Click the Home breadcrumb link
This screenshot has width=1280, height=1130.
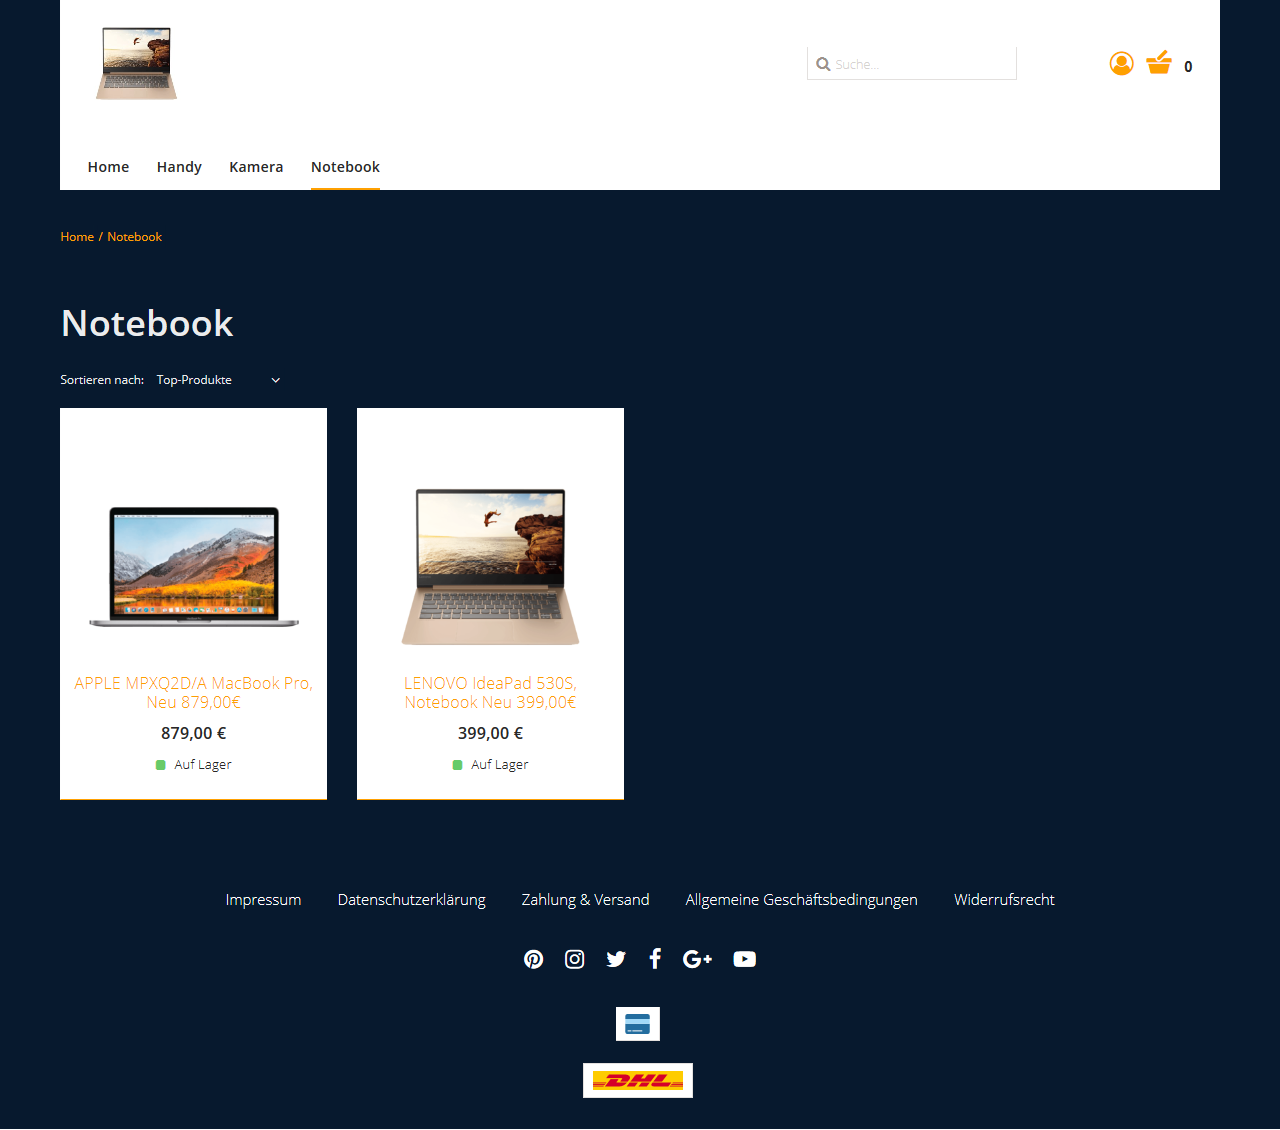pyautogui.click(x=77, y=237)
